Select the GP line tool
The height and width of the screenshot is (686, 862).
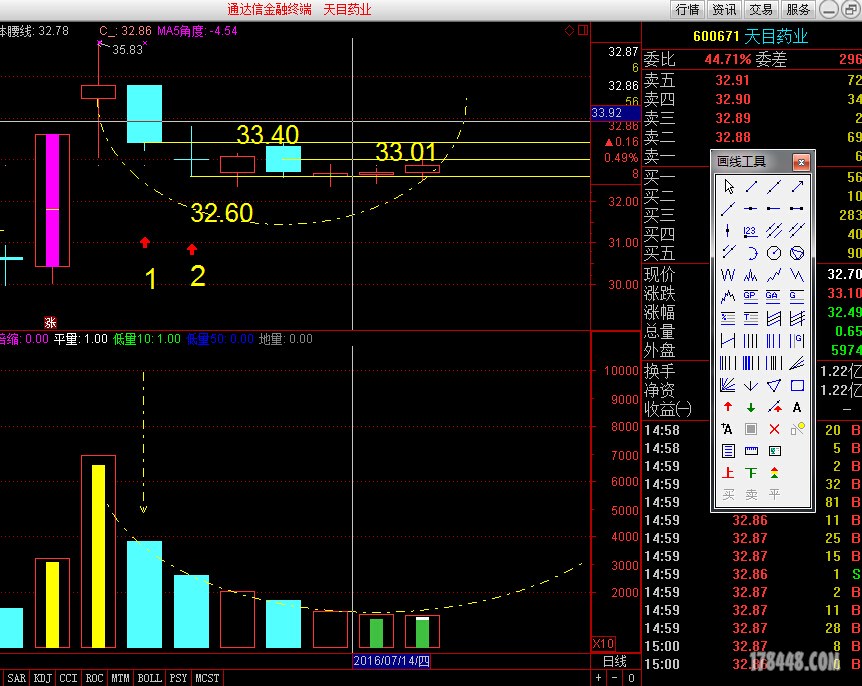pos(751,297)
